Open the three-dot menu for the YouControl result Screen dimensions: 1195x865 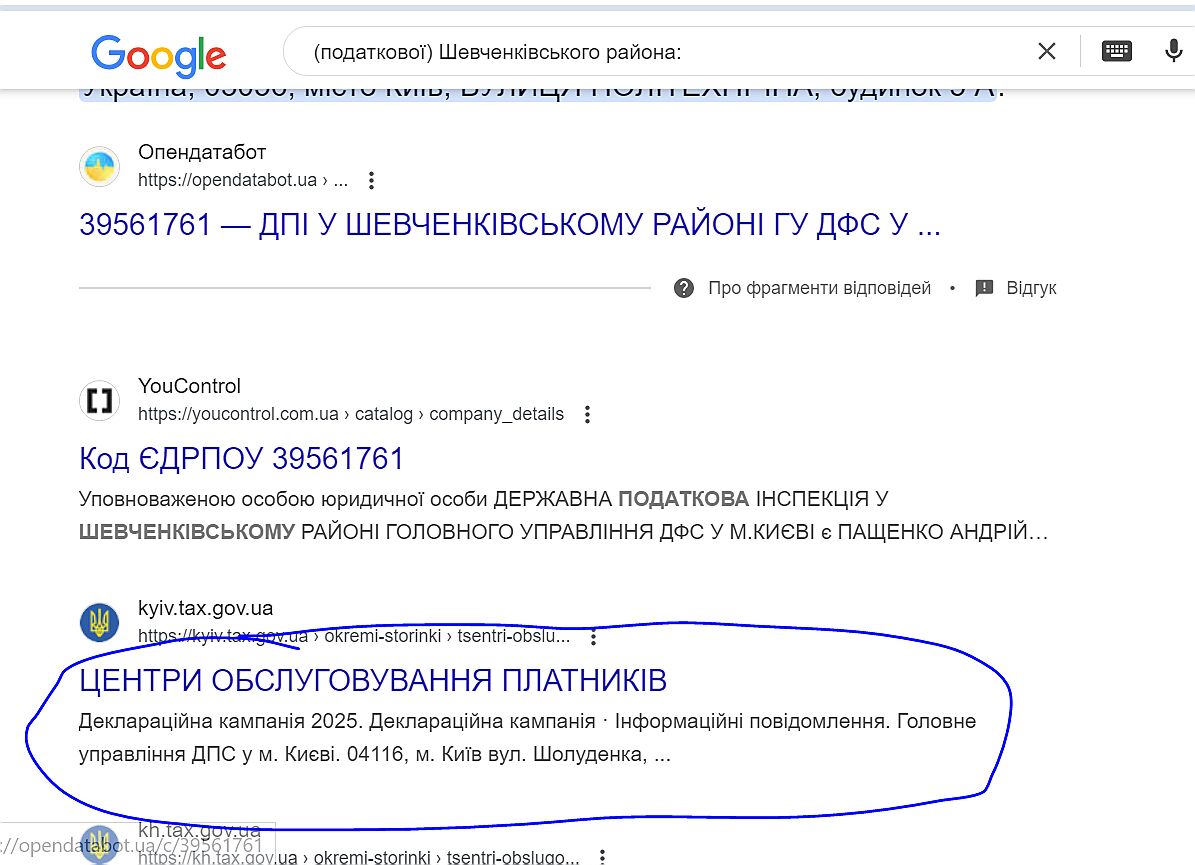[x=587, y=414]
